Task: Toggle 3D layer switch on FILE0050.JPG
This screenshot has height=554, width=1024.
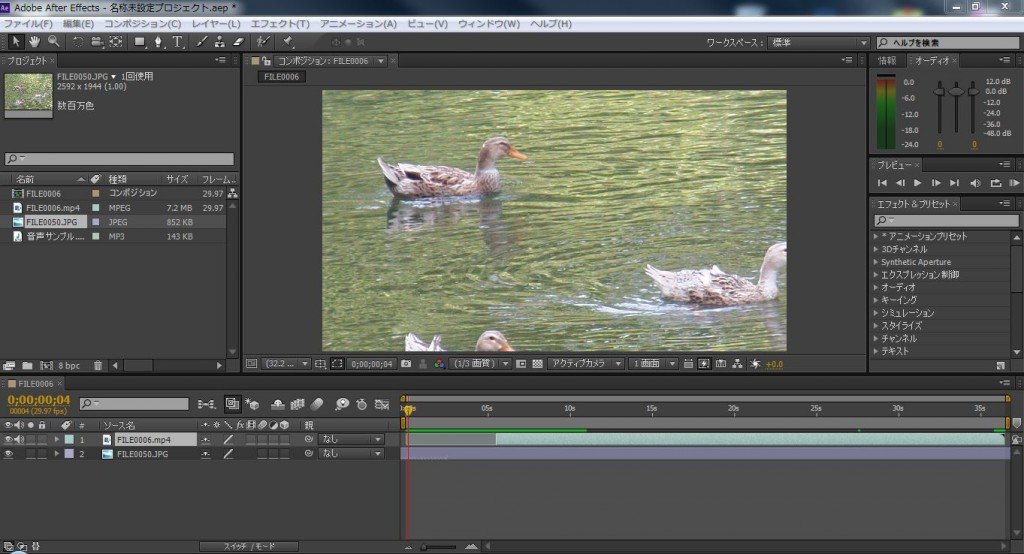Action: pyautogui.click(x=284, y=453)
